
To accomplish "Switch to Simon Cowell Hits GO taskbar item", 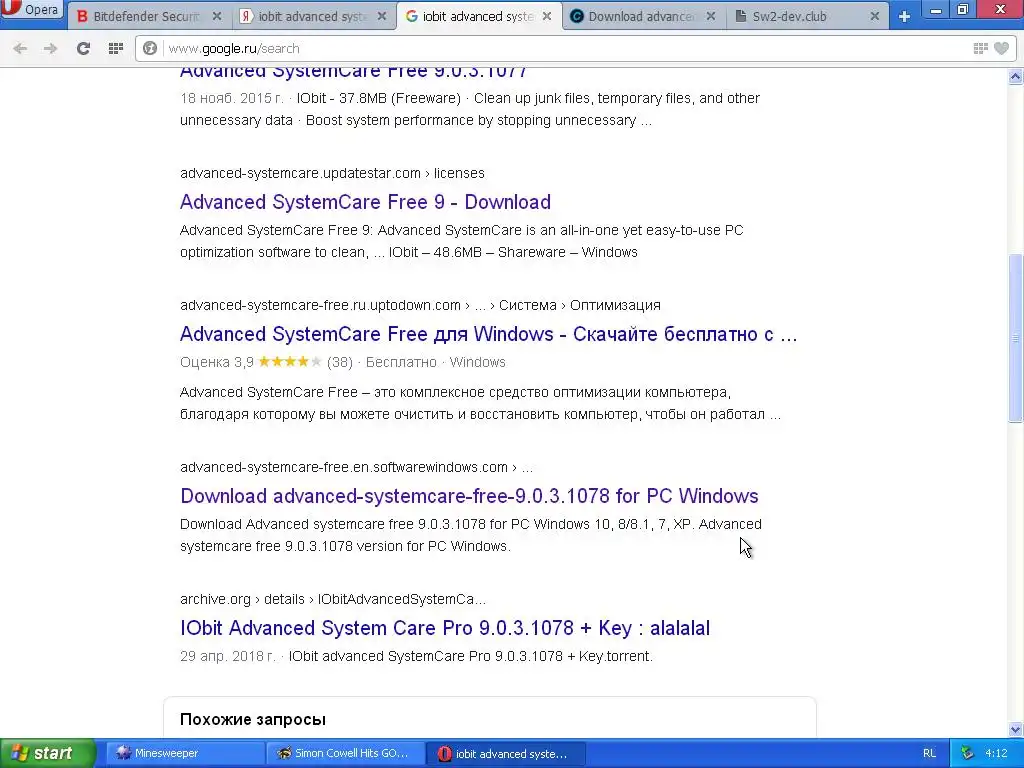I will [345, 753].
